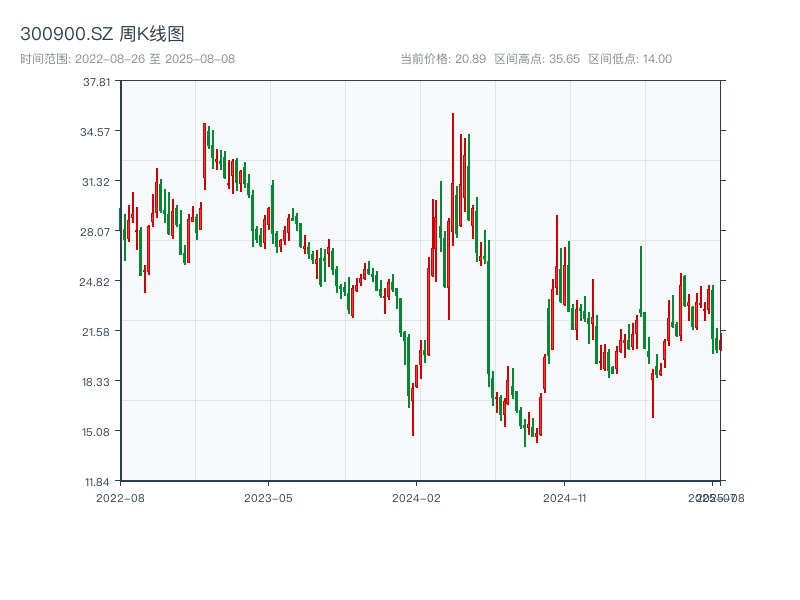Select the 2024-02 x-axis date marker
800x600 pixels.
pyautogui.click(x=417, y=497)
